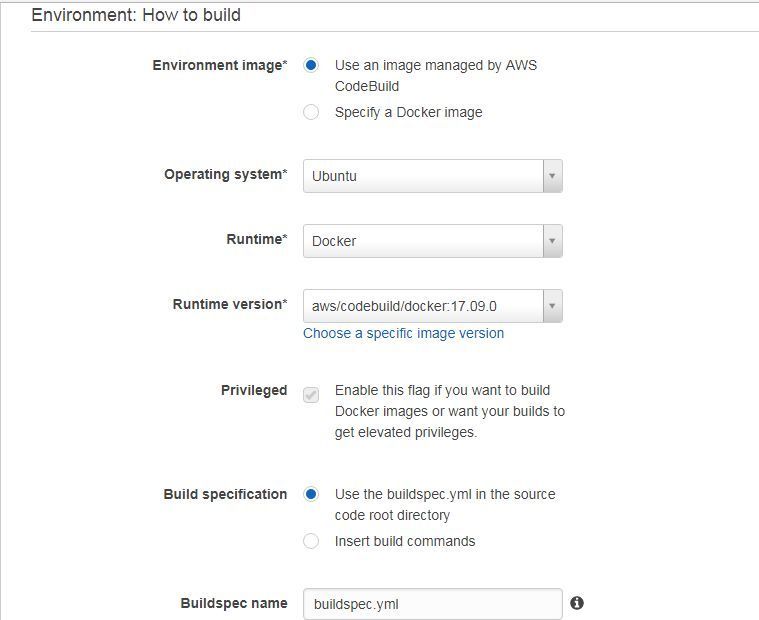Viewport: 759px width, 620px height.
Task: Click the "Buildspec name" label
Action: pos(234,603)
